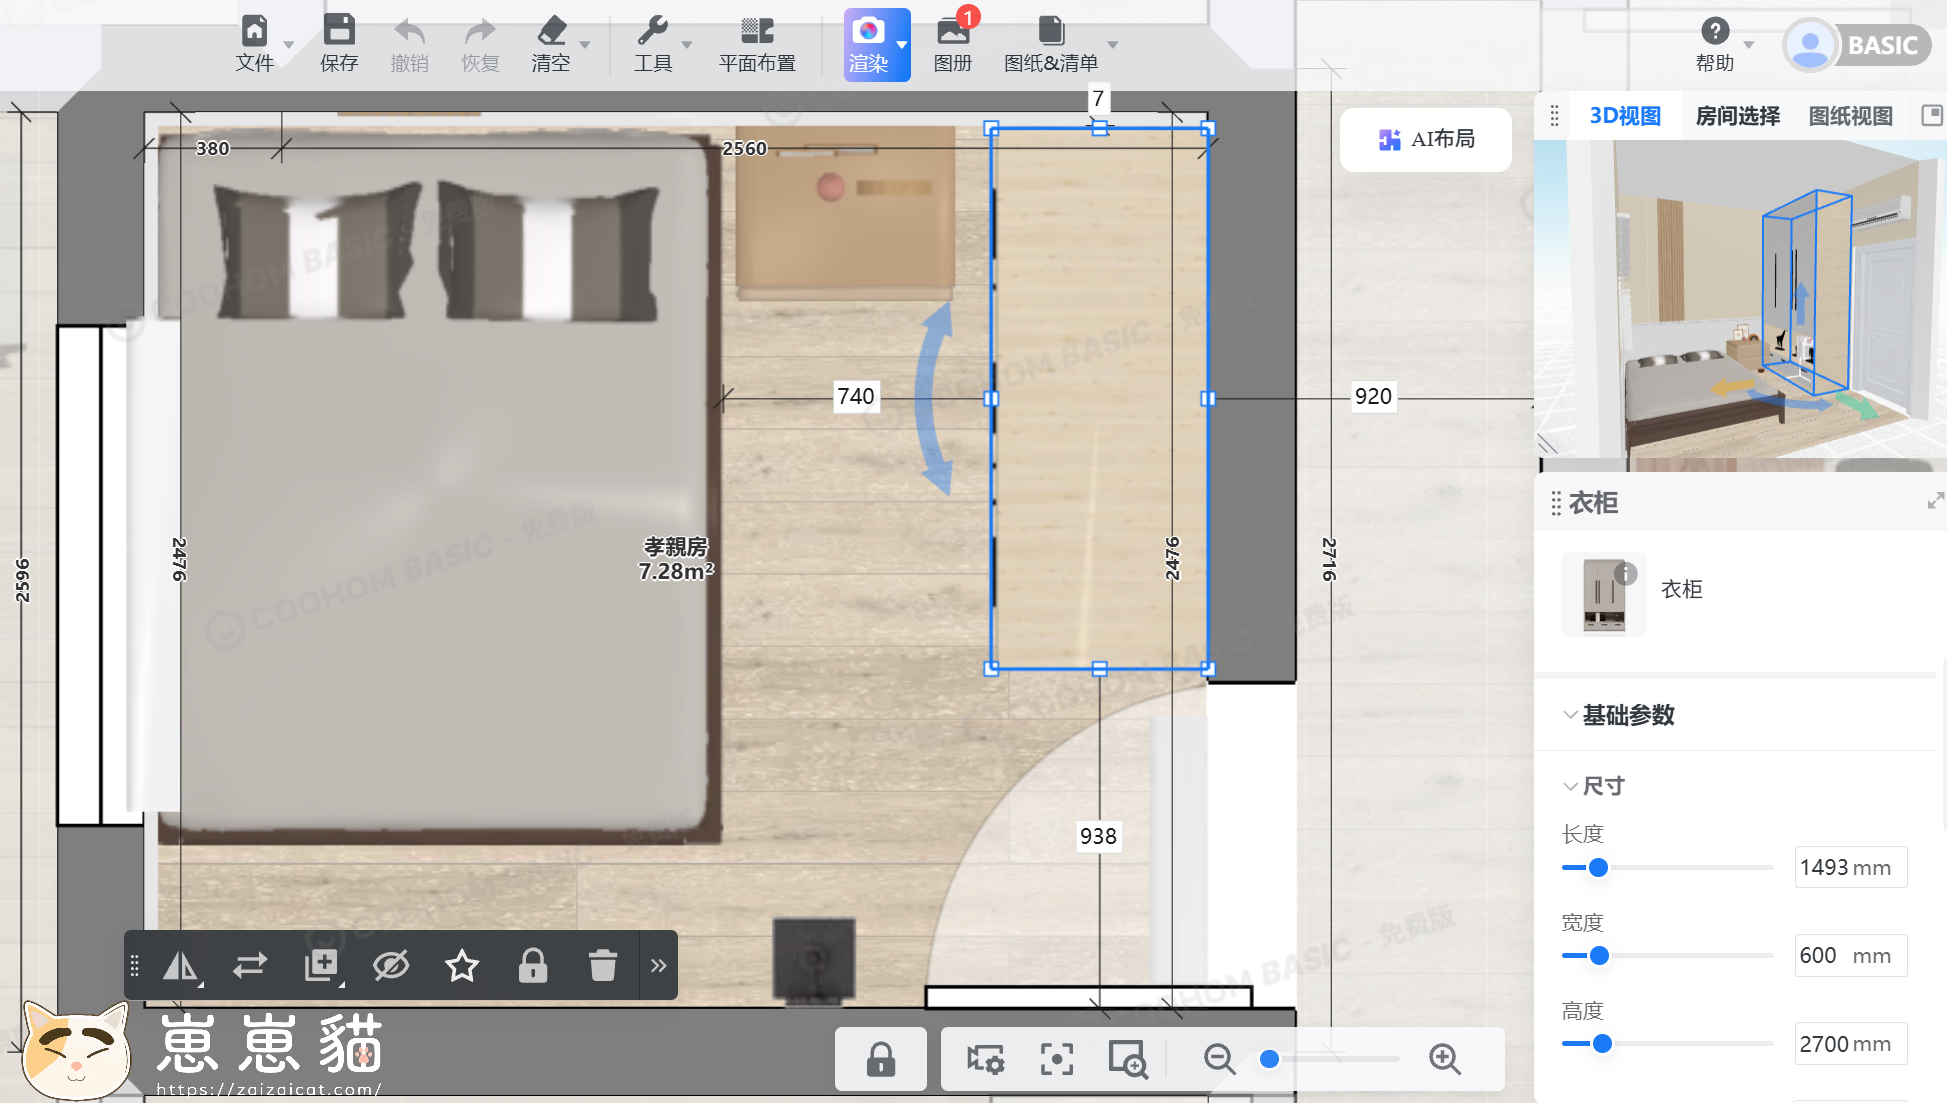The height and width of the screenshot is (1103, 1947).
Task: Click the 孝親房 room label
Action: coord(676,547)
